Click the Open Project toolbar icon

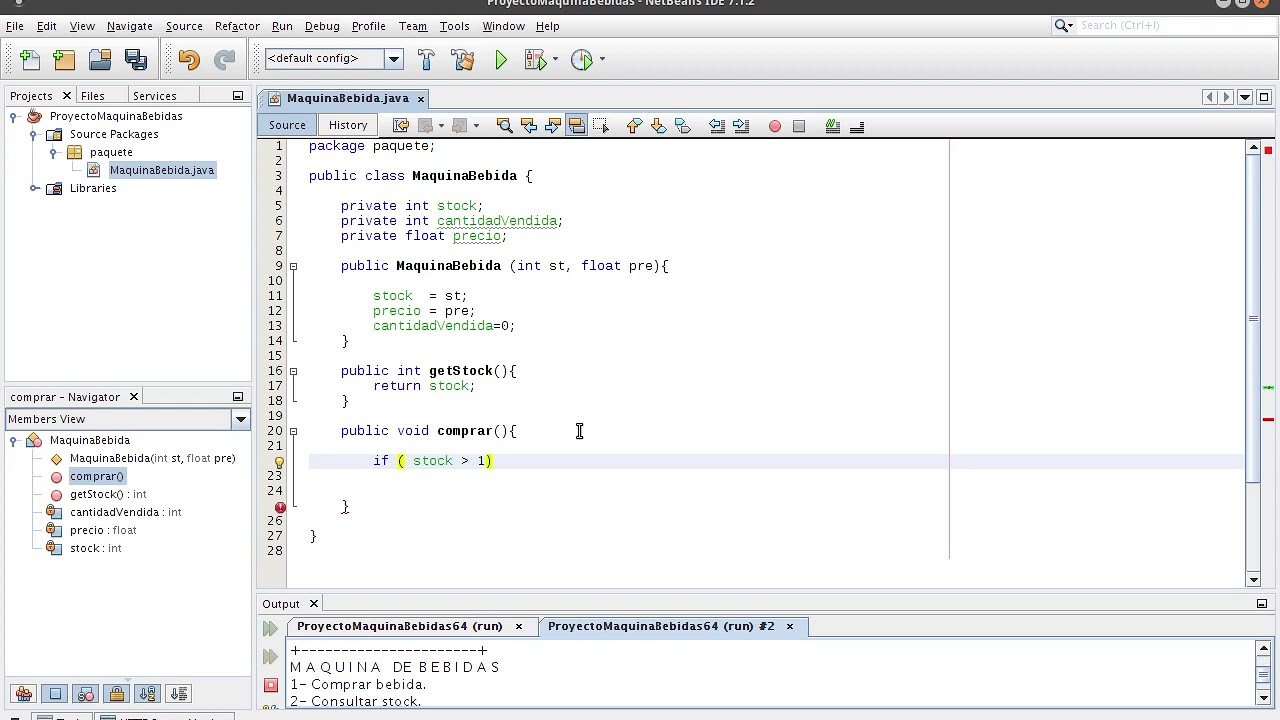point(99,59)
